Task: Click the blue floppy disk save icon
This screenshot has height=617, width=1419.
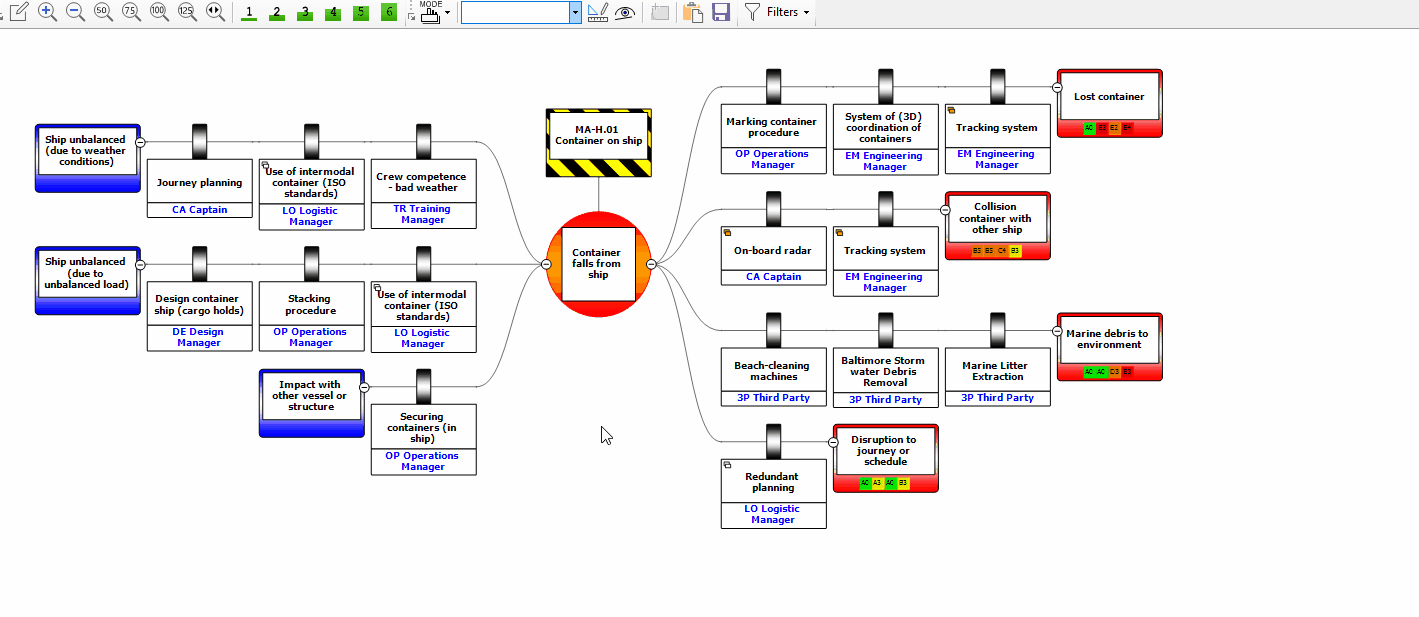Action: tap(720, 12)
